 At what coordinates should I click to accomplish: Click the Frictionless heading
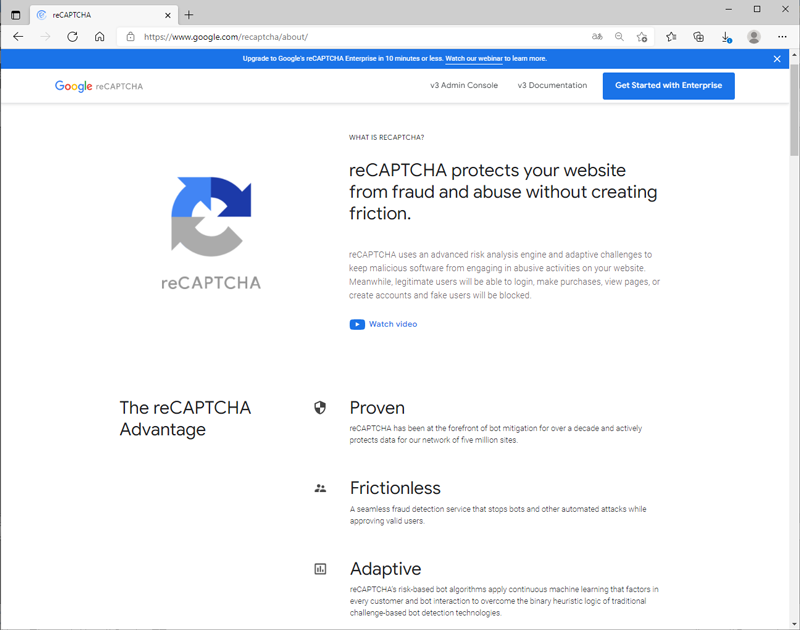(x=395, y=488)
